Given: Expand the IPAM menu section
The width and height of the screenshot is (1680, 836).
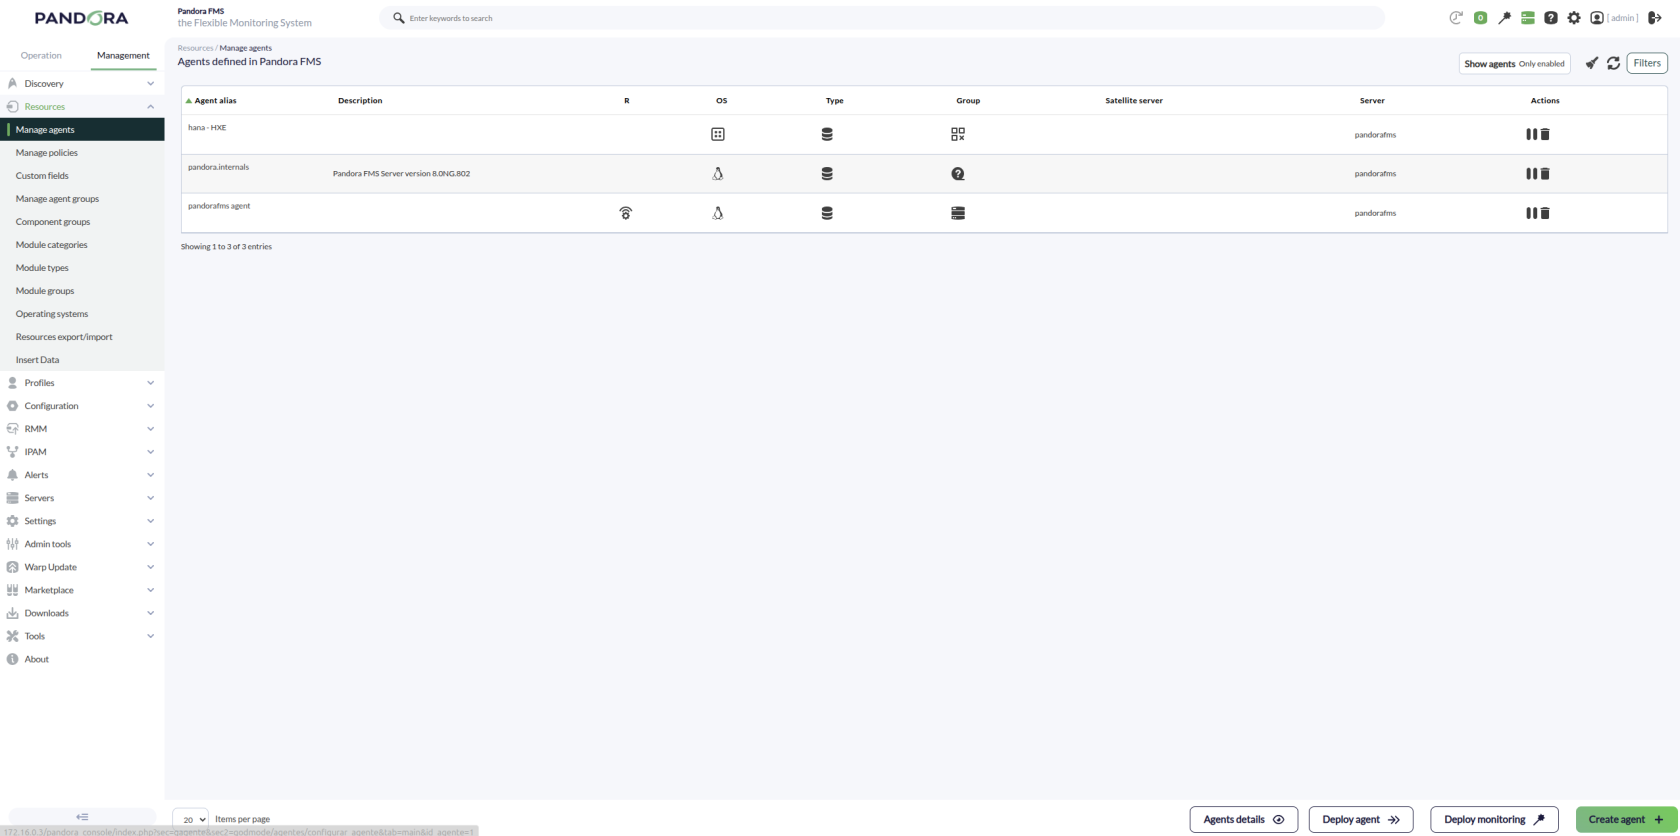Looking at the screenshot, I should tap(82, 452).
